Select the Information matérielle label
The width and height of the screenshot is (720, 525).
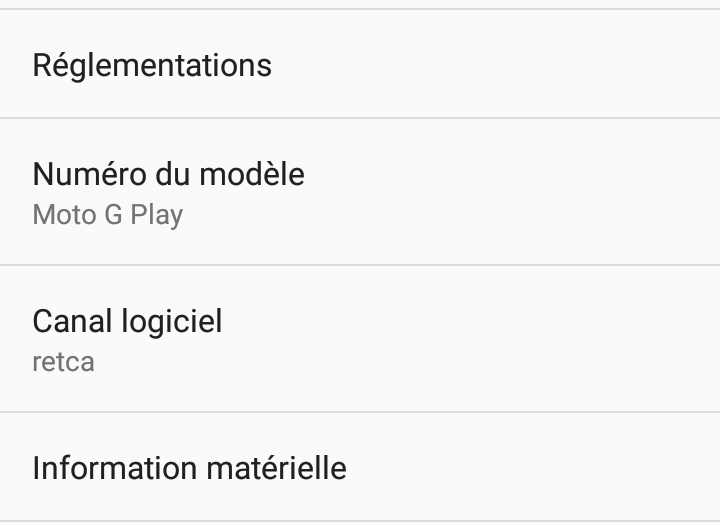(x=190, y=467)
